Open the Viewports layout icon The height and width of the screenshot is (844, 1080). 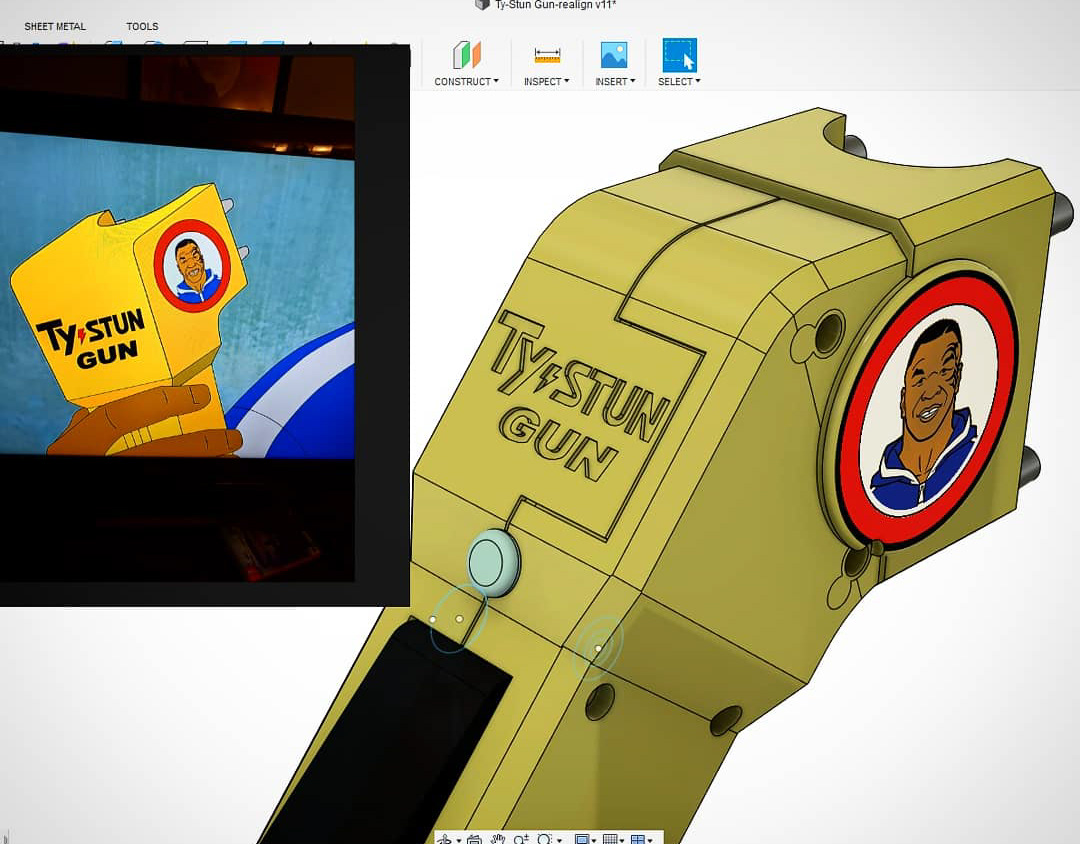pyautogui.click(x=638, y=839)
